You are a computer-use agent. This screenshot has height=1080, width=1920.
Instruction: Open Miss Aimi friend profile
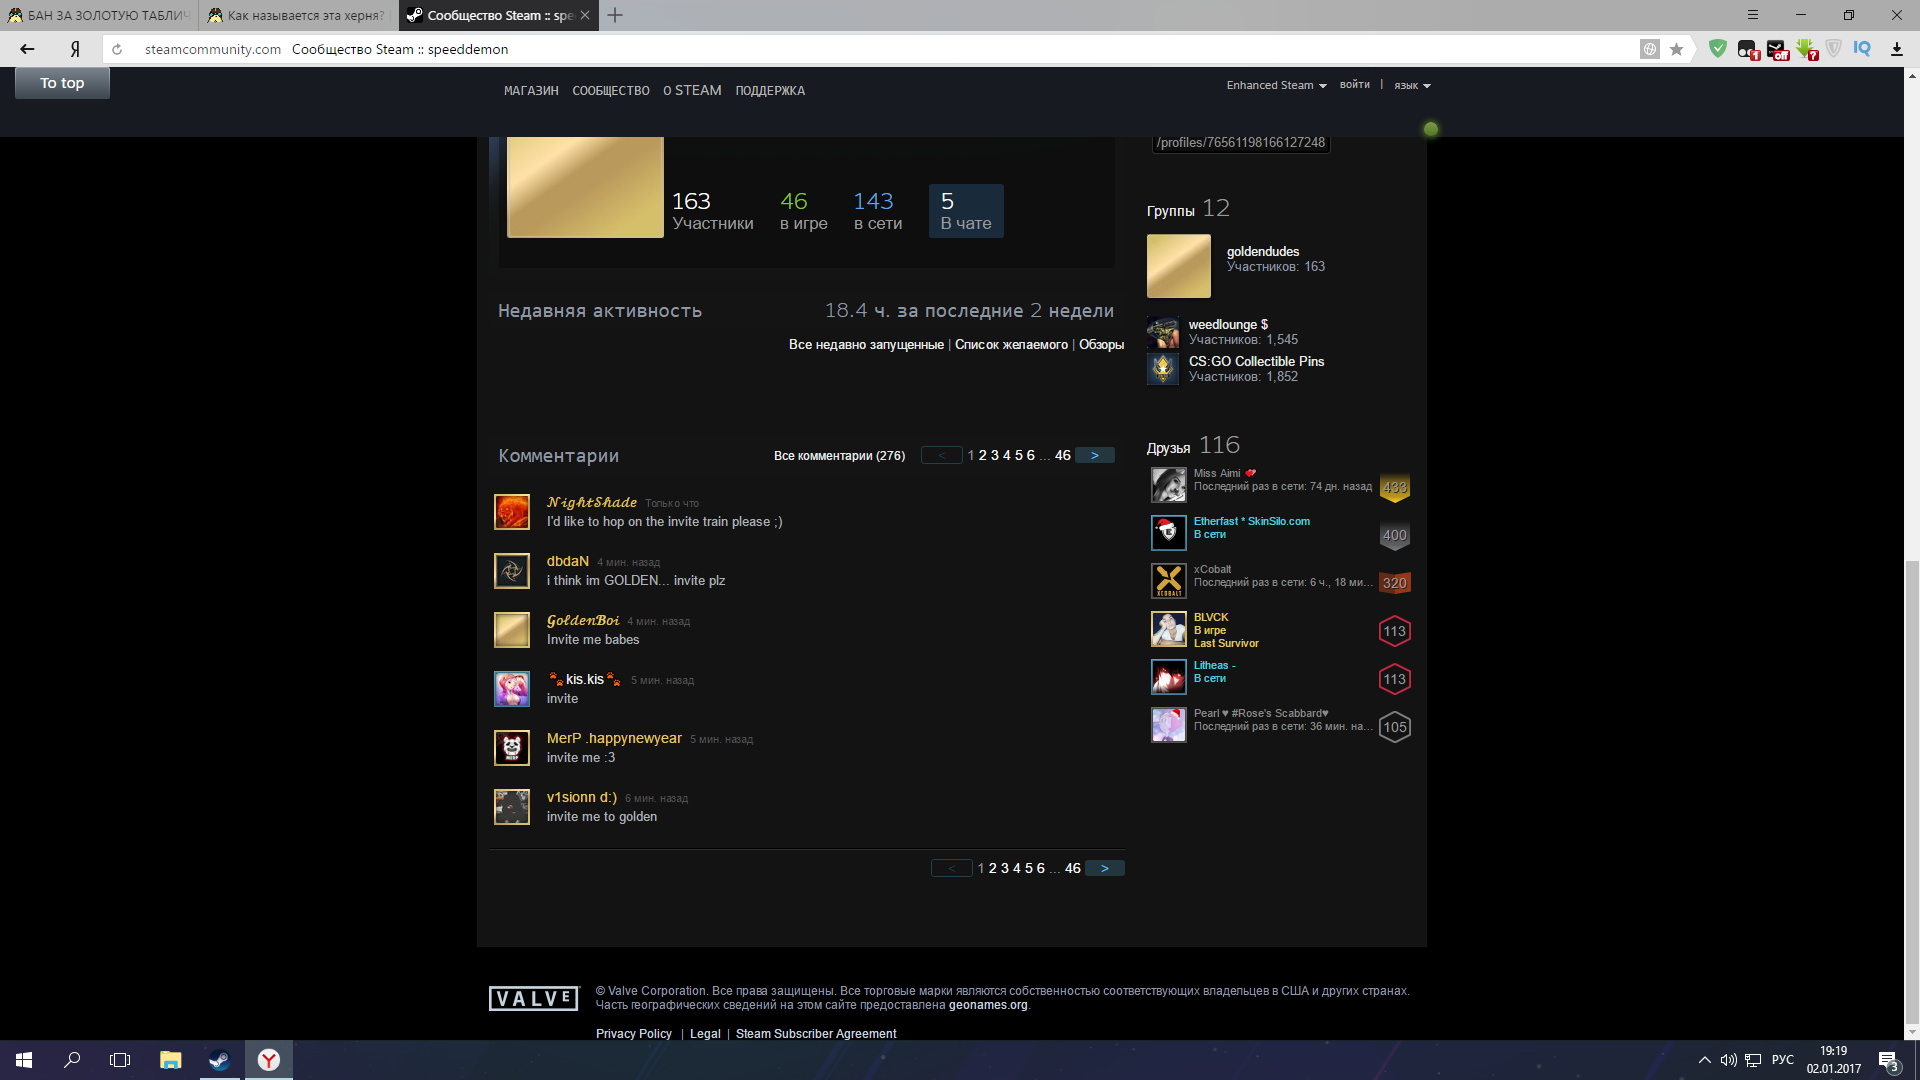tap(1217, 474)
